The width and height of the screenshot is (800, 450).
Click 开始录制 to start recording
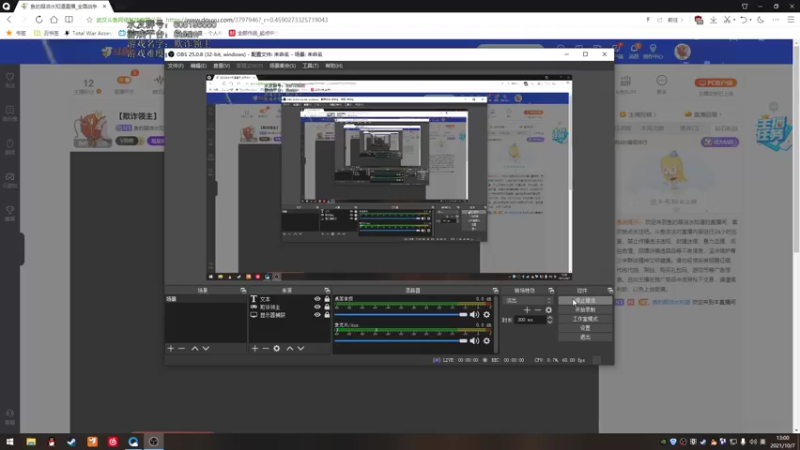pyautogui.click(x=585, y=310)
